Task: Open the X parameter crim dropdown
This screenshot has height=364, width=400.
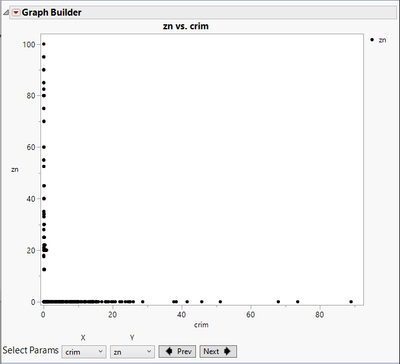Action: point(84,352)
